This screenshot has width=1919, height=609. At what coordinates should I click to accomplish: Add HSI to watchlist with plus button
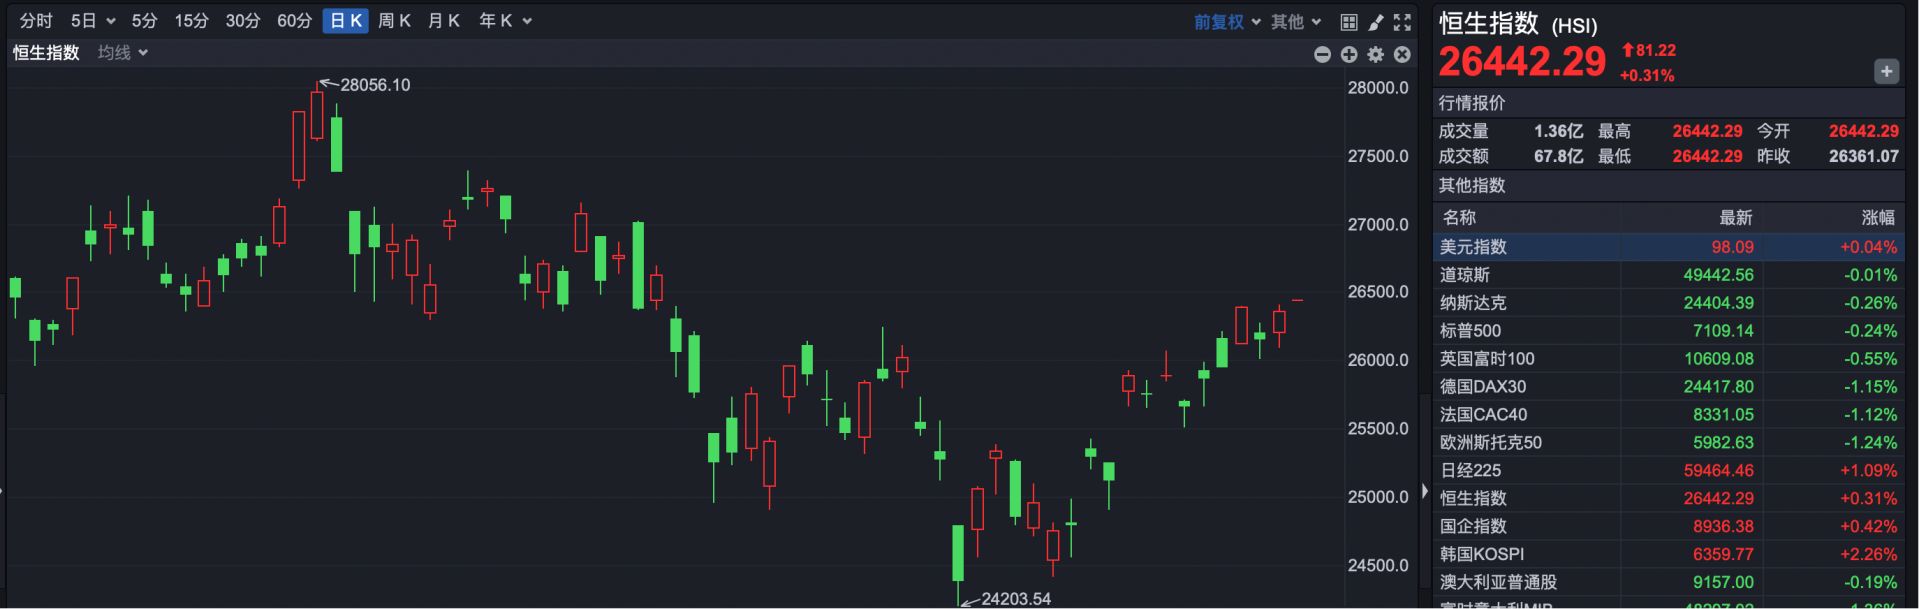point(1886,71)
